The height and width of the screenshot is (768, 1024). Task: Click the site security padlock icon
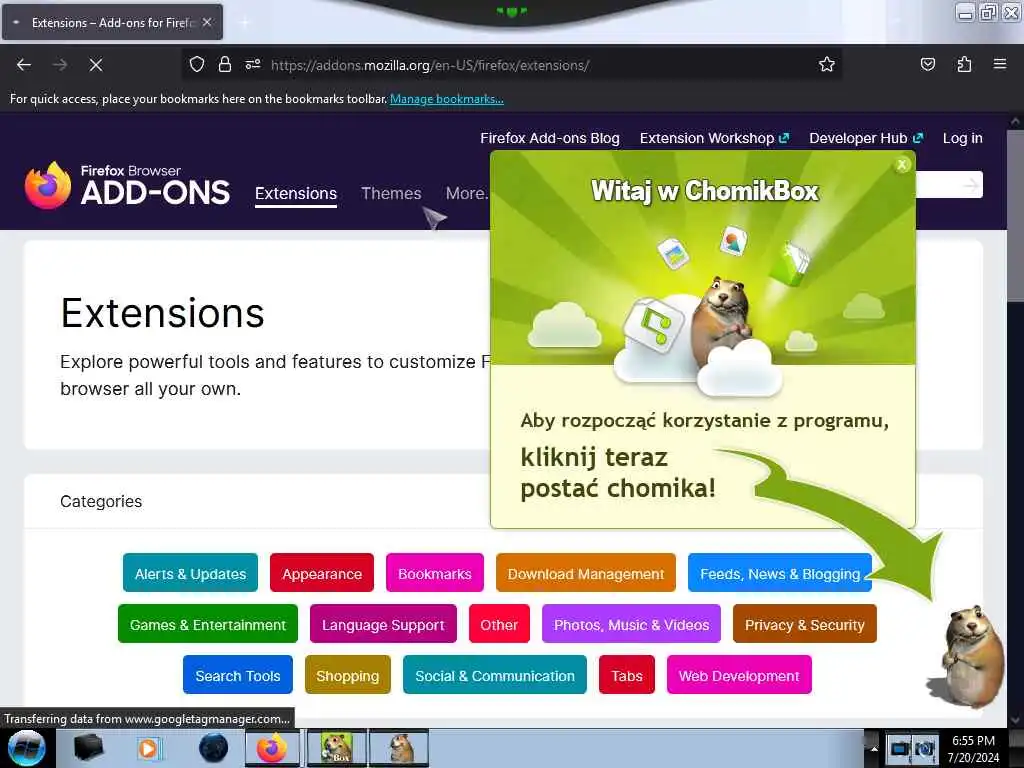coord(225,64)
